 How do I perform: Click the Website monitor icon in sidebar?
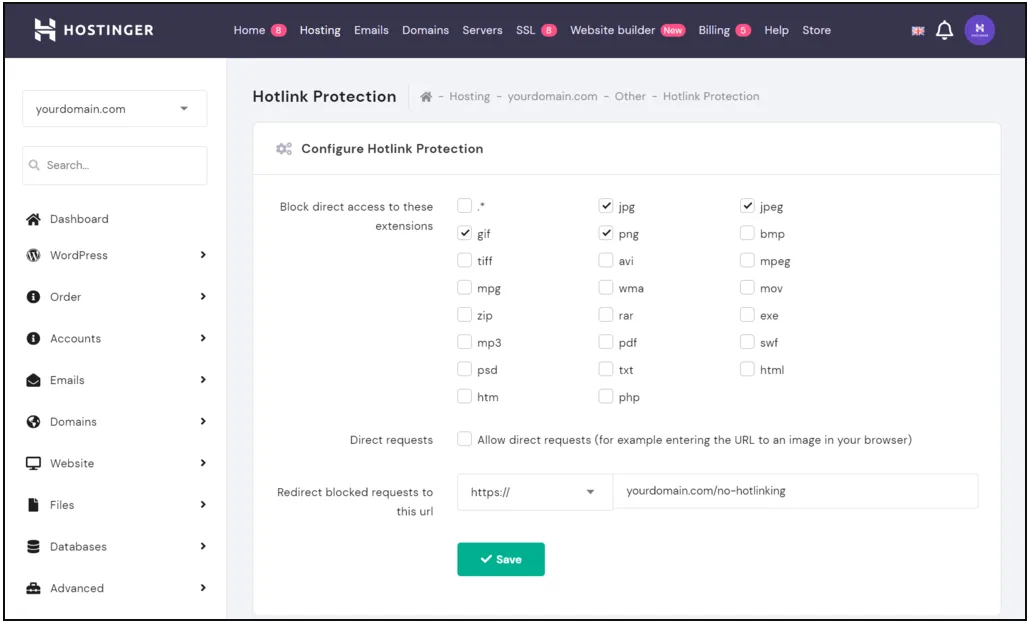point(33,463)
